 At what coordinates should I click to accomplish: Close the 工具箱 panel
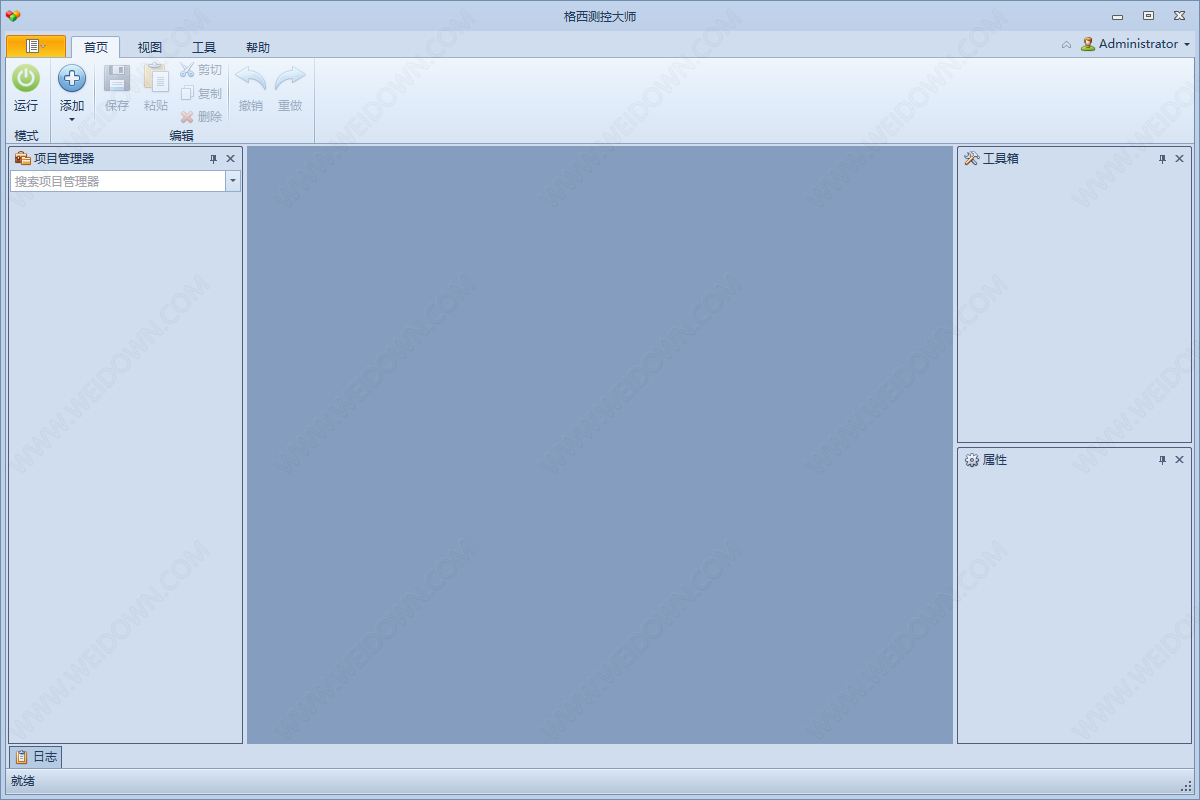click(x=1179, y=159)
